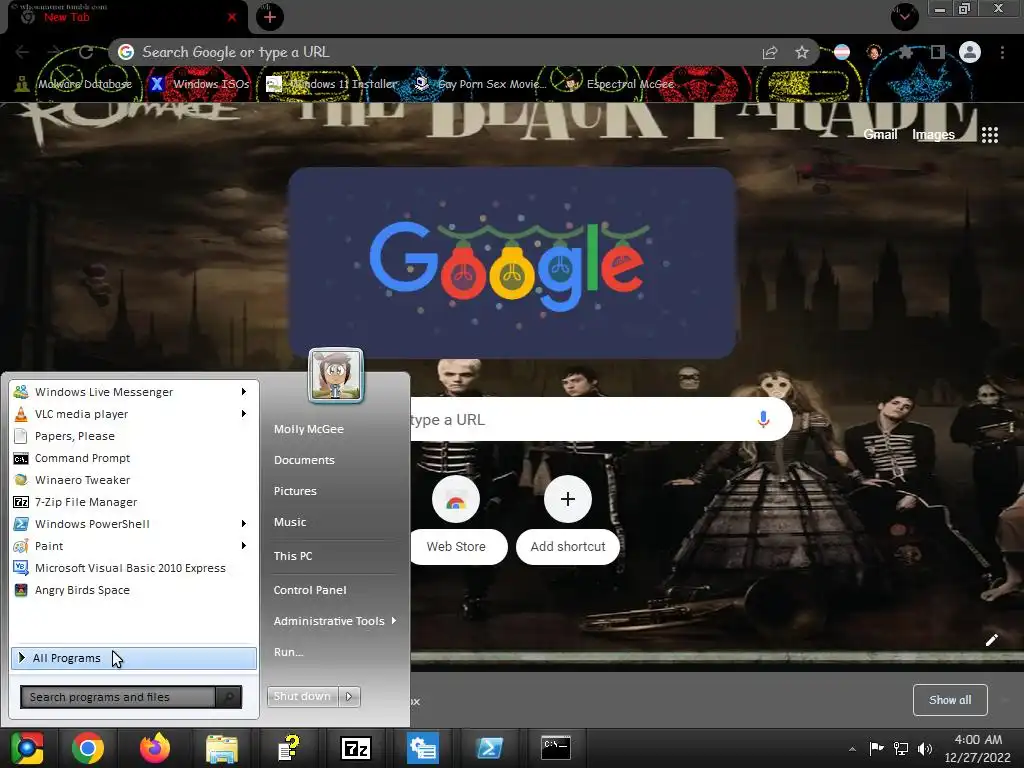
Task: Expand Paint jump list arrow
Action: [244, 546]
